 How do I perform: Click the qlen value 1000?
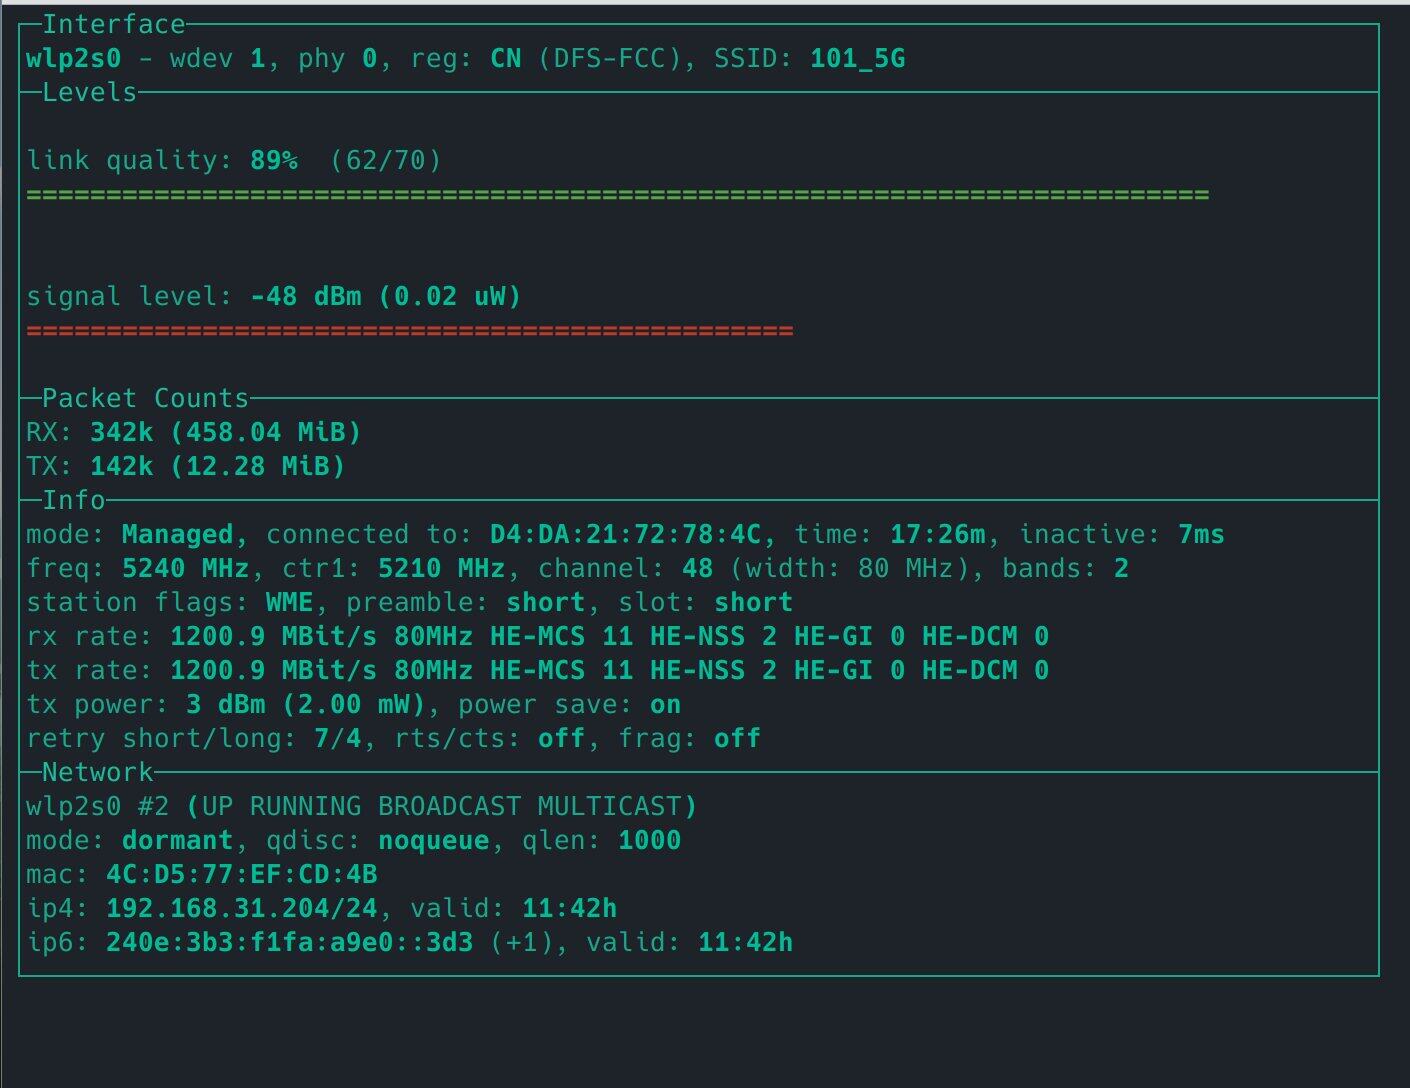(650, 840)
